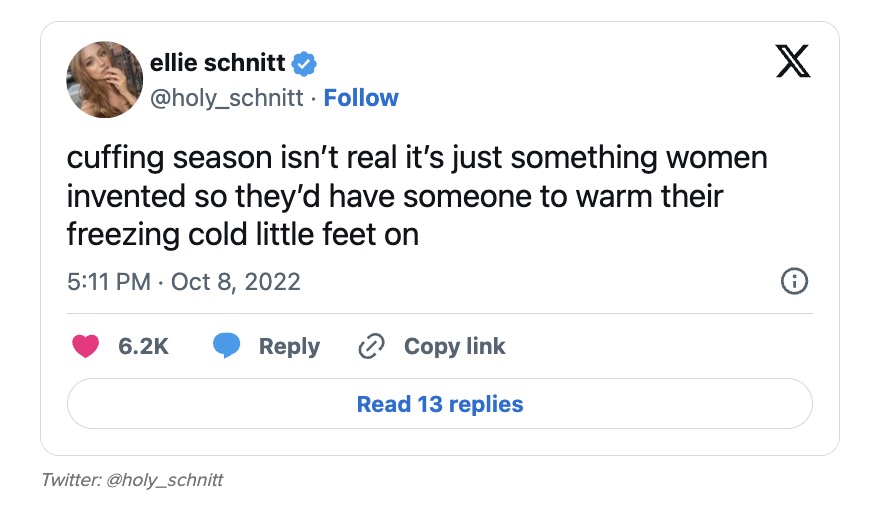The height and width of the screenshot is (520, 882).
Task: Open the tweet info circle icon
Action: [793, 282]
